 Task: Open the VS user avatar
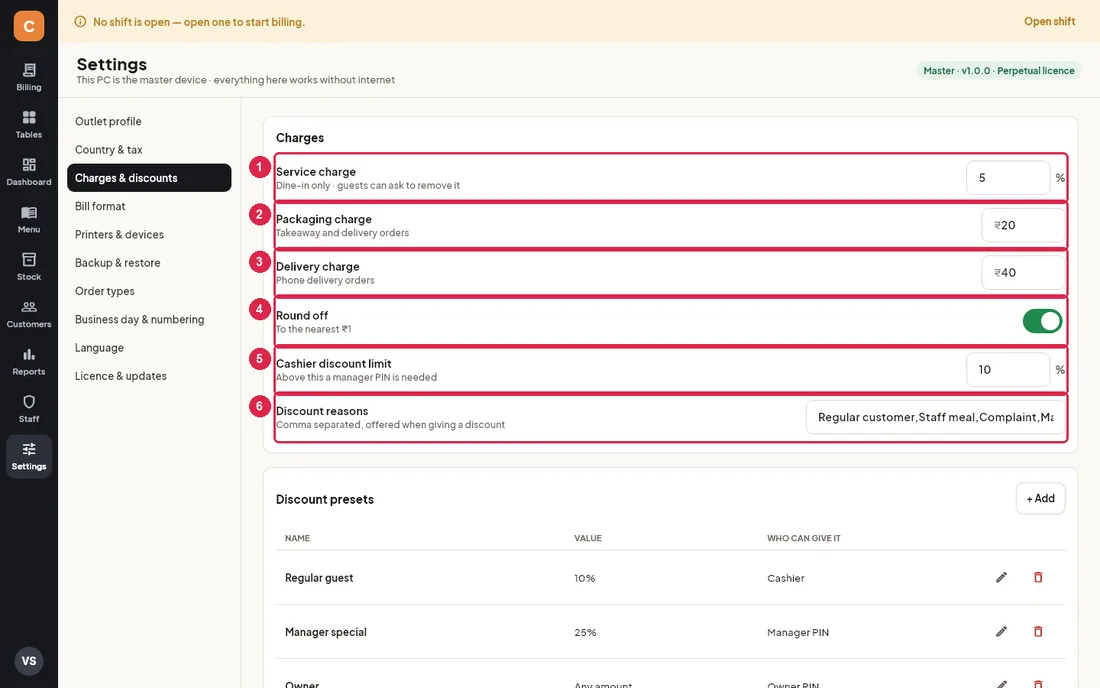[x=29, y=661]
